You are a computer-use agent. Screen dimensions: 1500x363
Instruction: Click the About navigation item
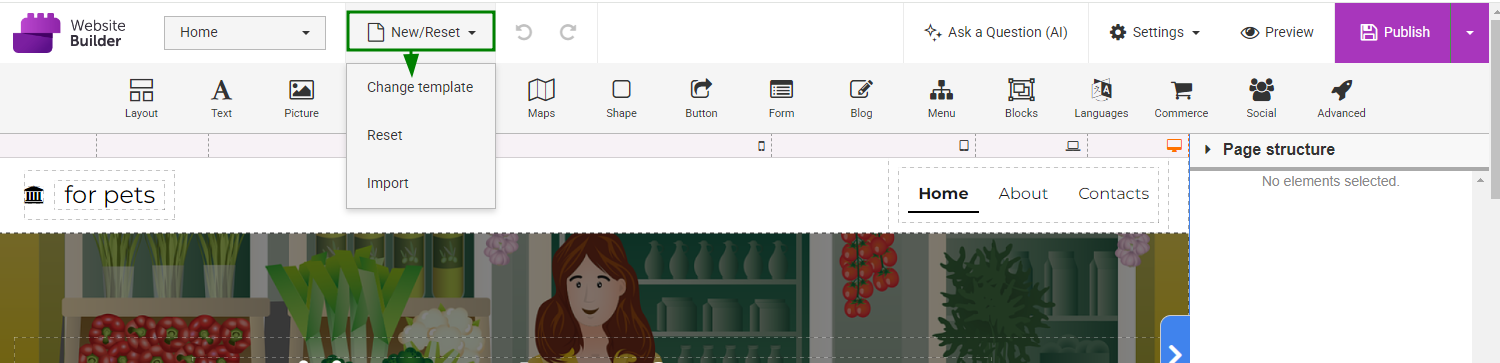(1023, 194)
